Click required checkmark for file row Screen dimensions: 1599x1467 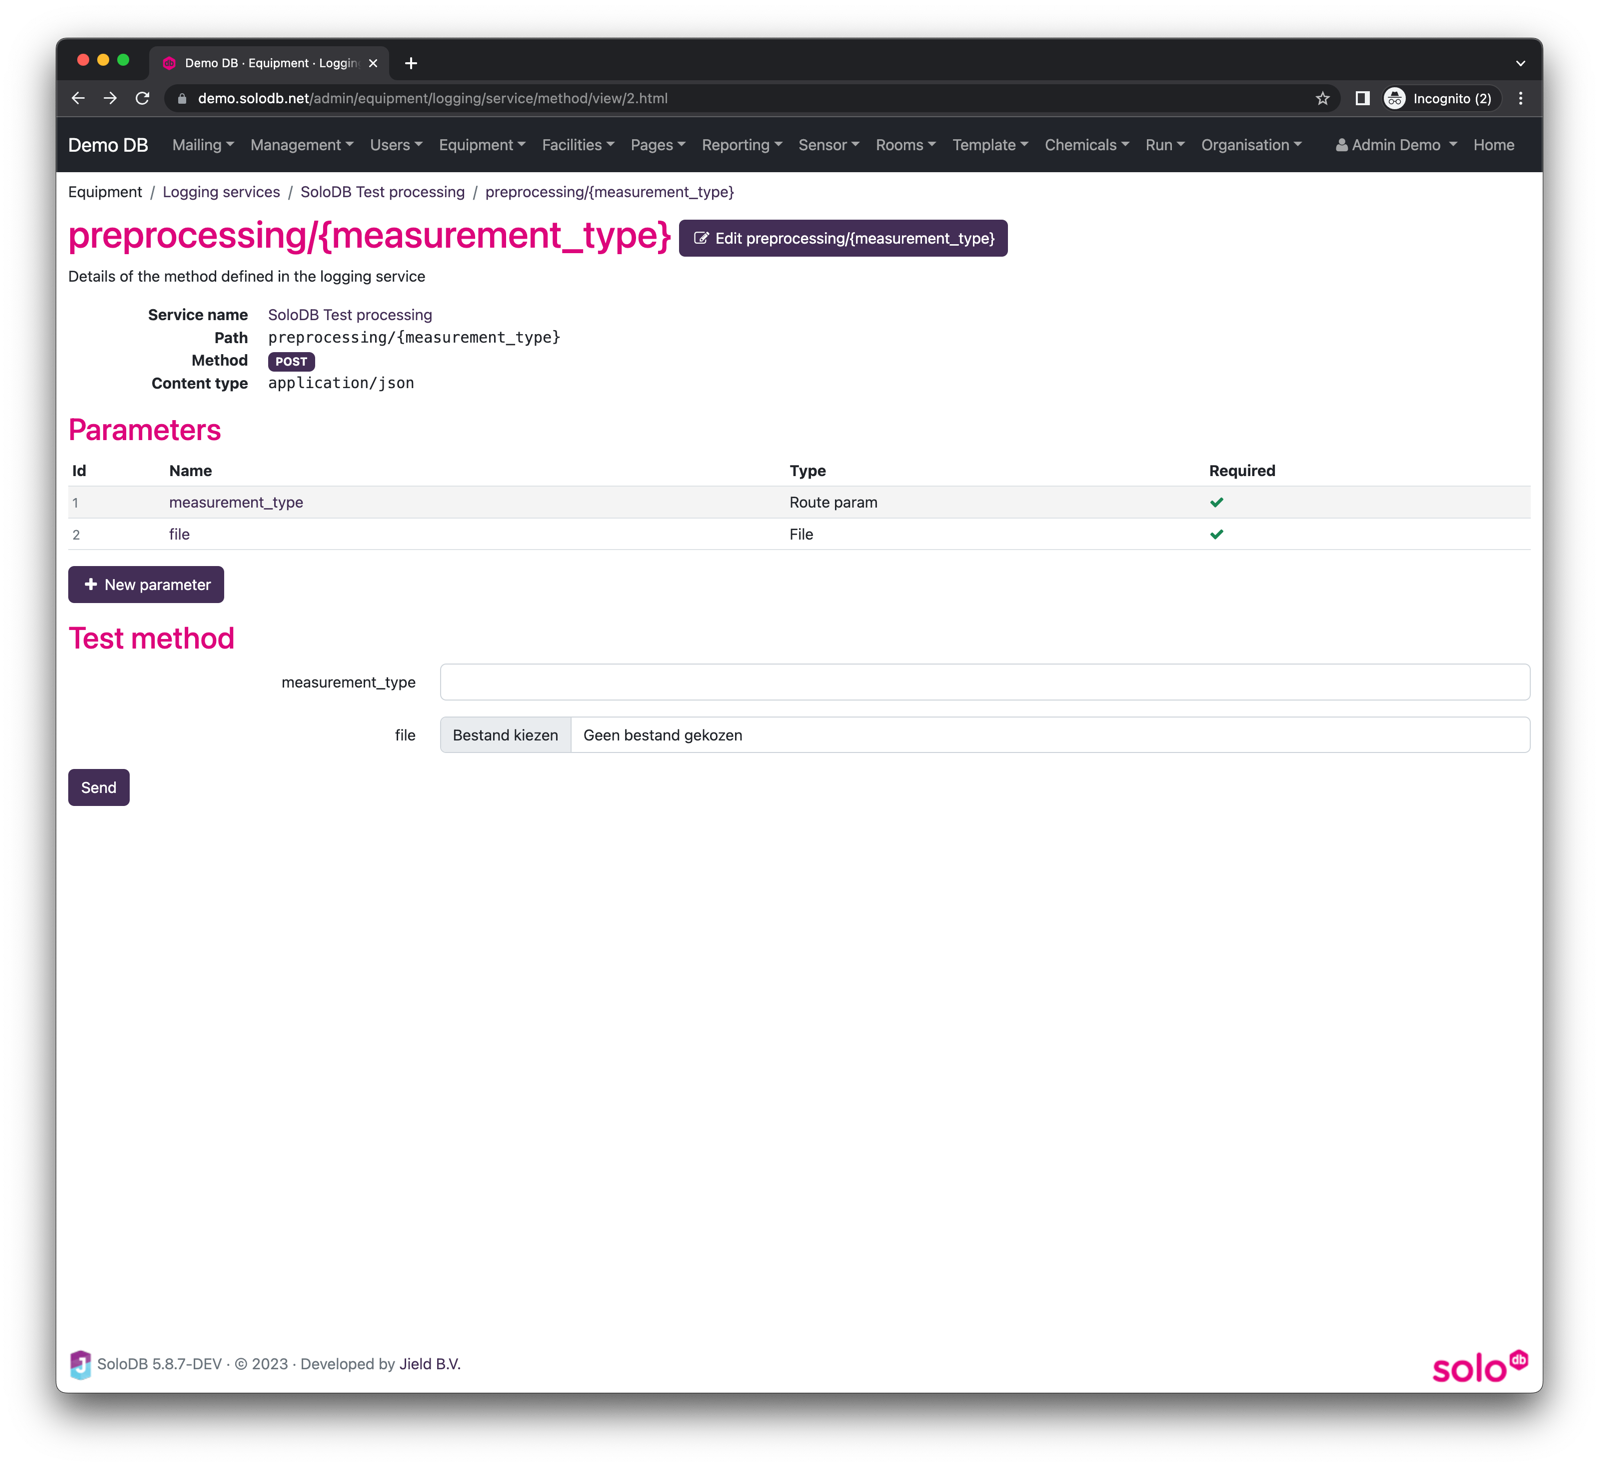1216,534
